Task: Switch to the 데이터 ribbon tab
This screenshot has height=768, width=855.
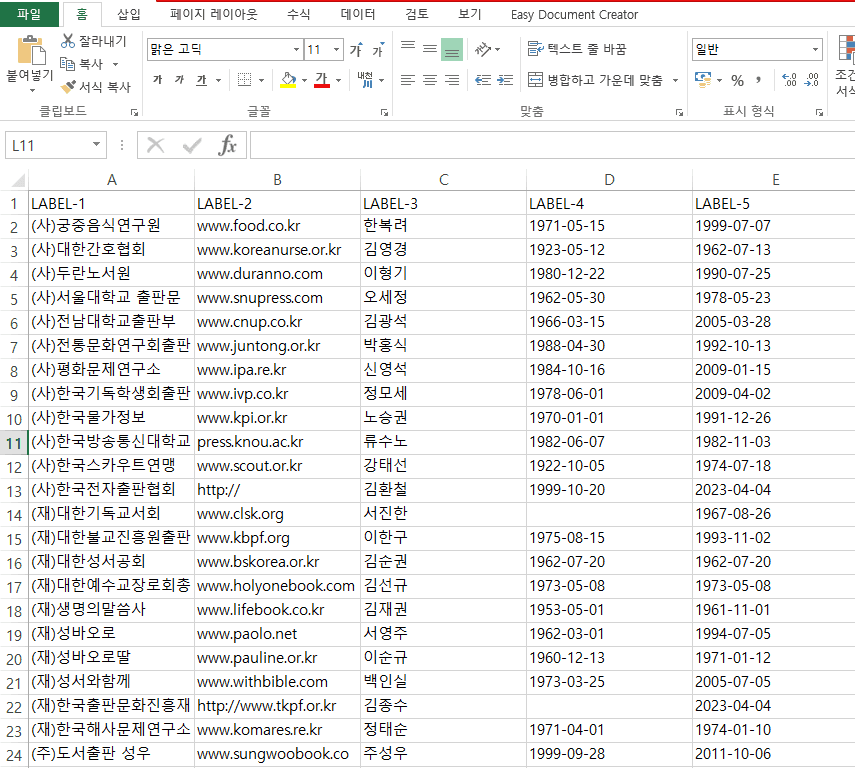Action: (x=358, y=14)
